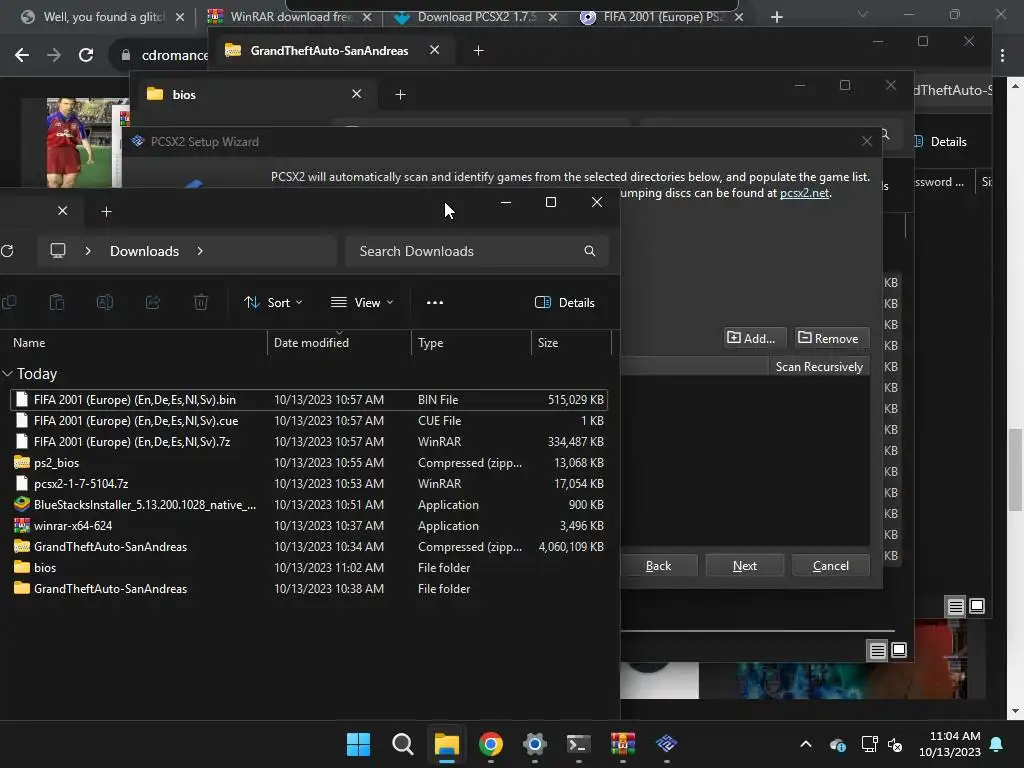Screen dimensions: 1024x768
Task: Select GrandTheftAuto-SanAndreas compressed zip file
Action: tap(309, 547)
